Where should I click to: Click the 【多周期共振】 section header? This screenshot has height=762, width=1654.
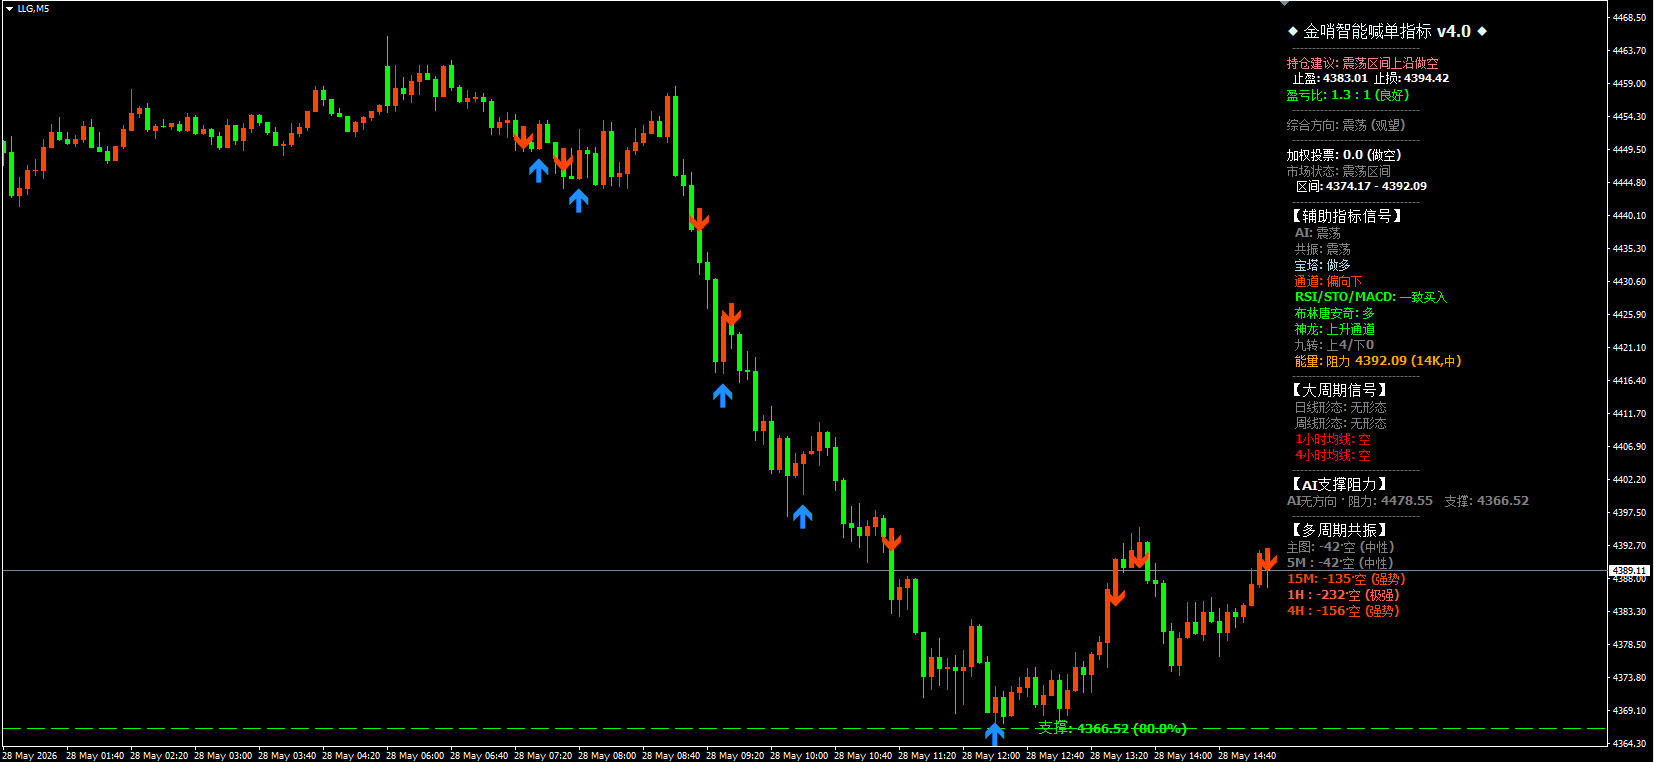pyautogui.click(x=1339, y=530)
